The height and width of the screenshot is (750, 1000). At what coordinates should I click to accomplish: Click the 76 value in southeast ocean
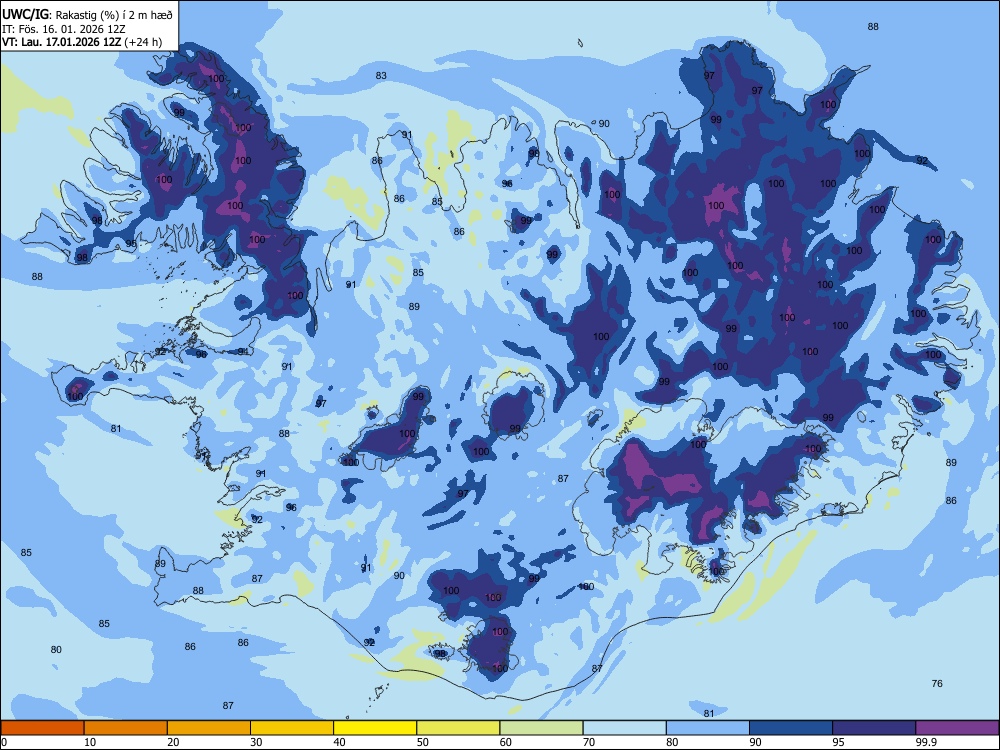point(937,684)
